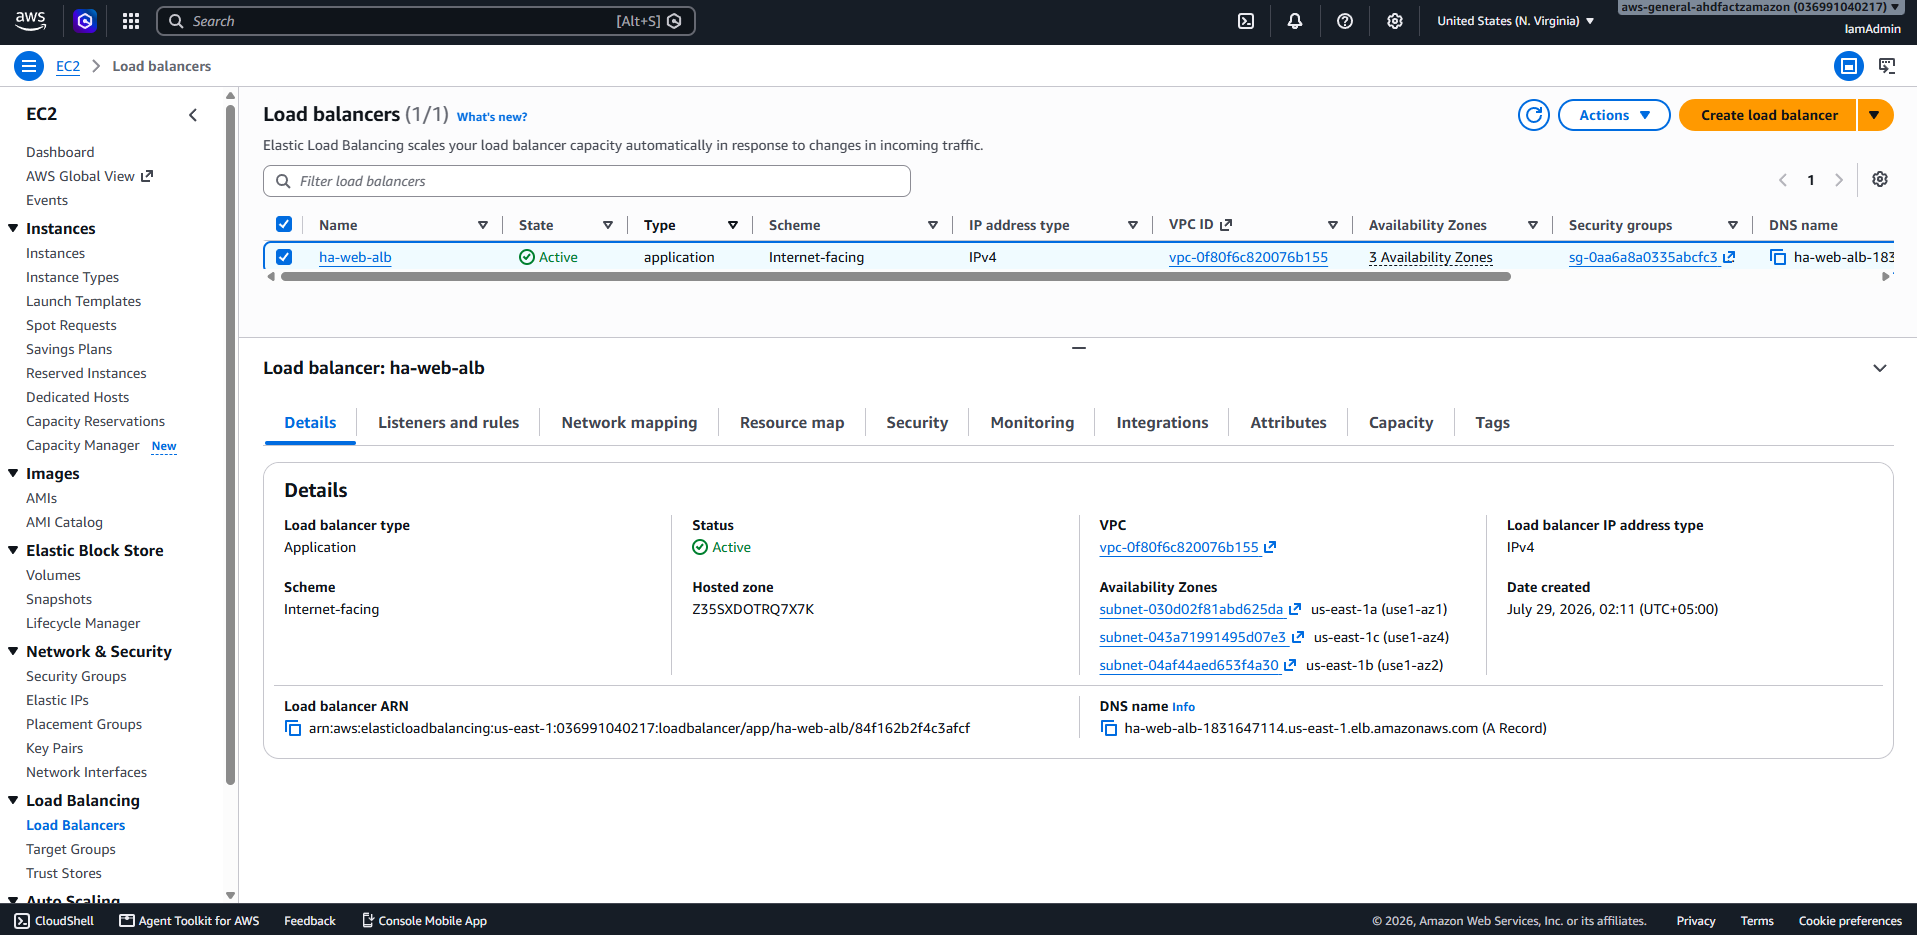Screen dimensions: 1917x935
Task: Open the security group external link icon
Action: (1729, 257)
